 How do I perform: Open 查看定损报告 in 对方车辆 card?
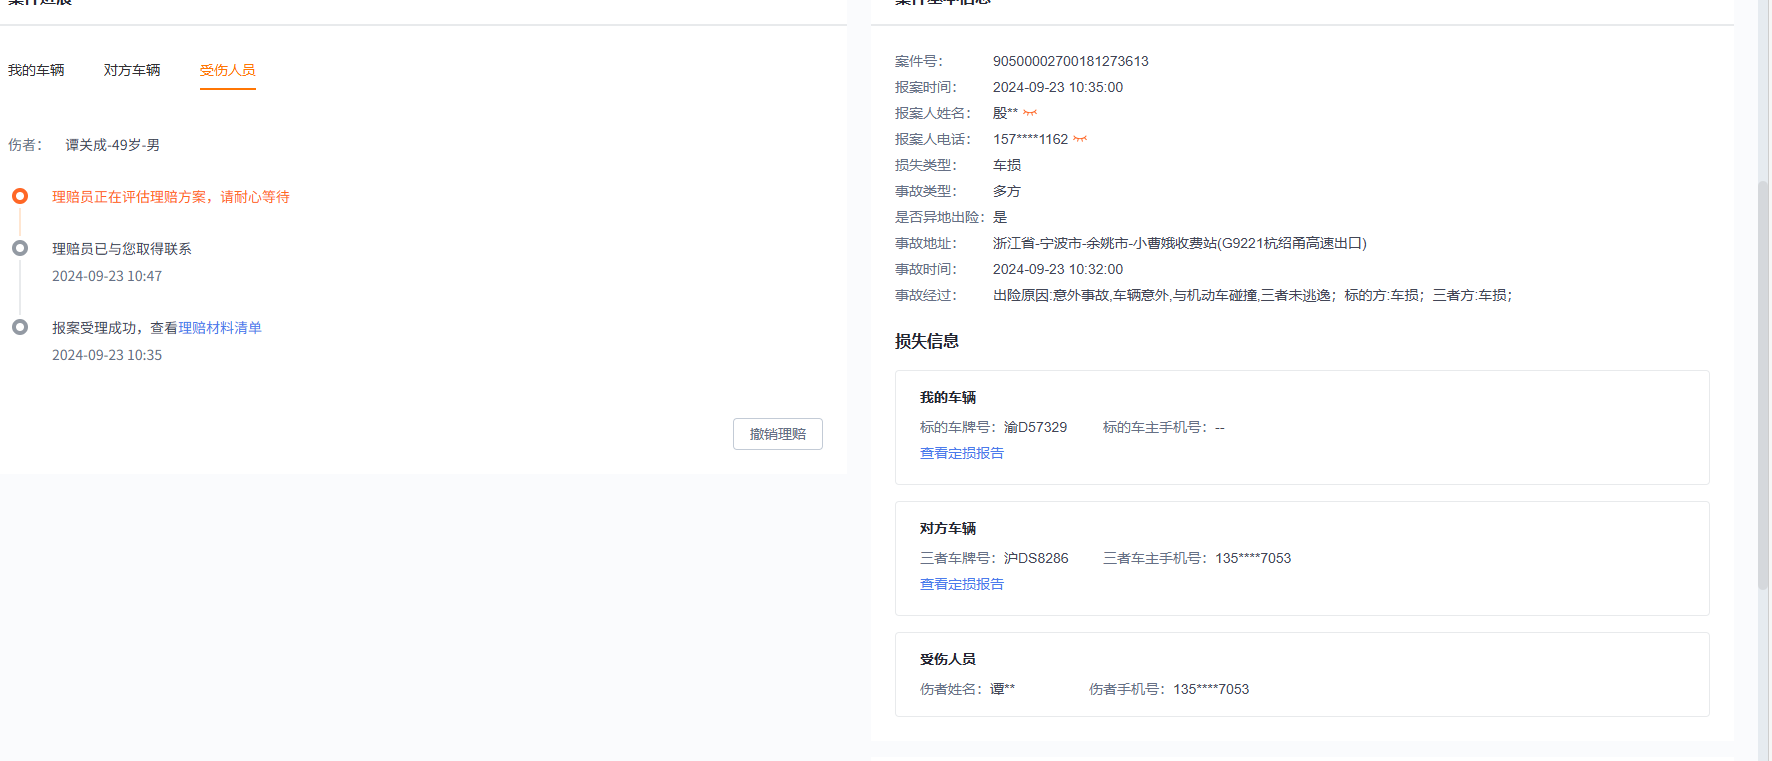(961, 584)
